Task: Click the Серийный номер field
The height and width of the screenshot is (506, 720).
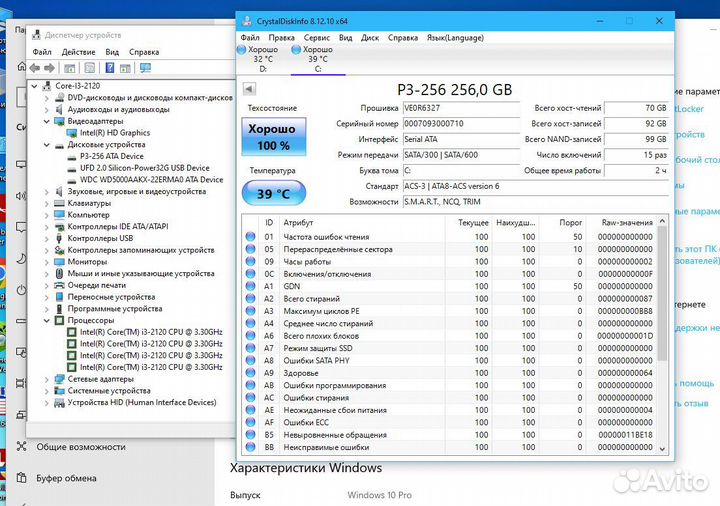Action: [x=461, y=124]
